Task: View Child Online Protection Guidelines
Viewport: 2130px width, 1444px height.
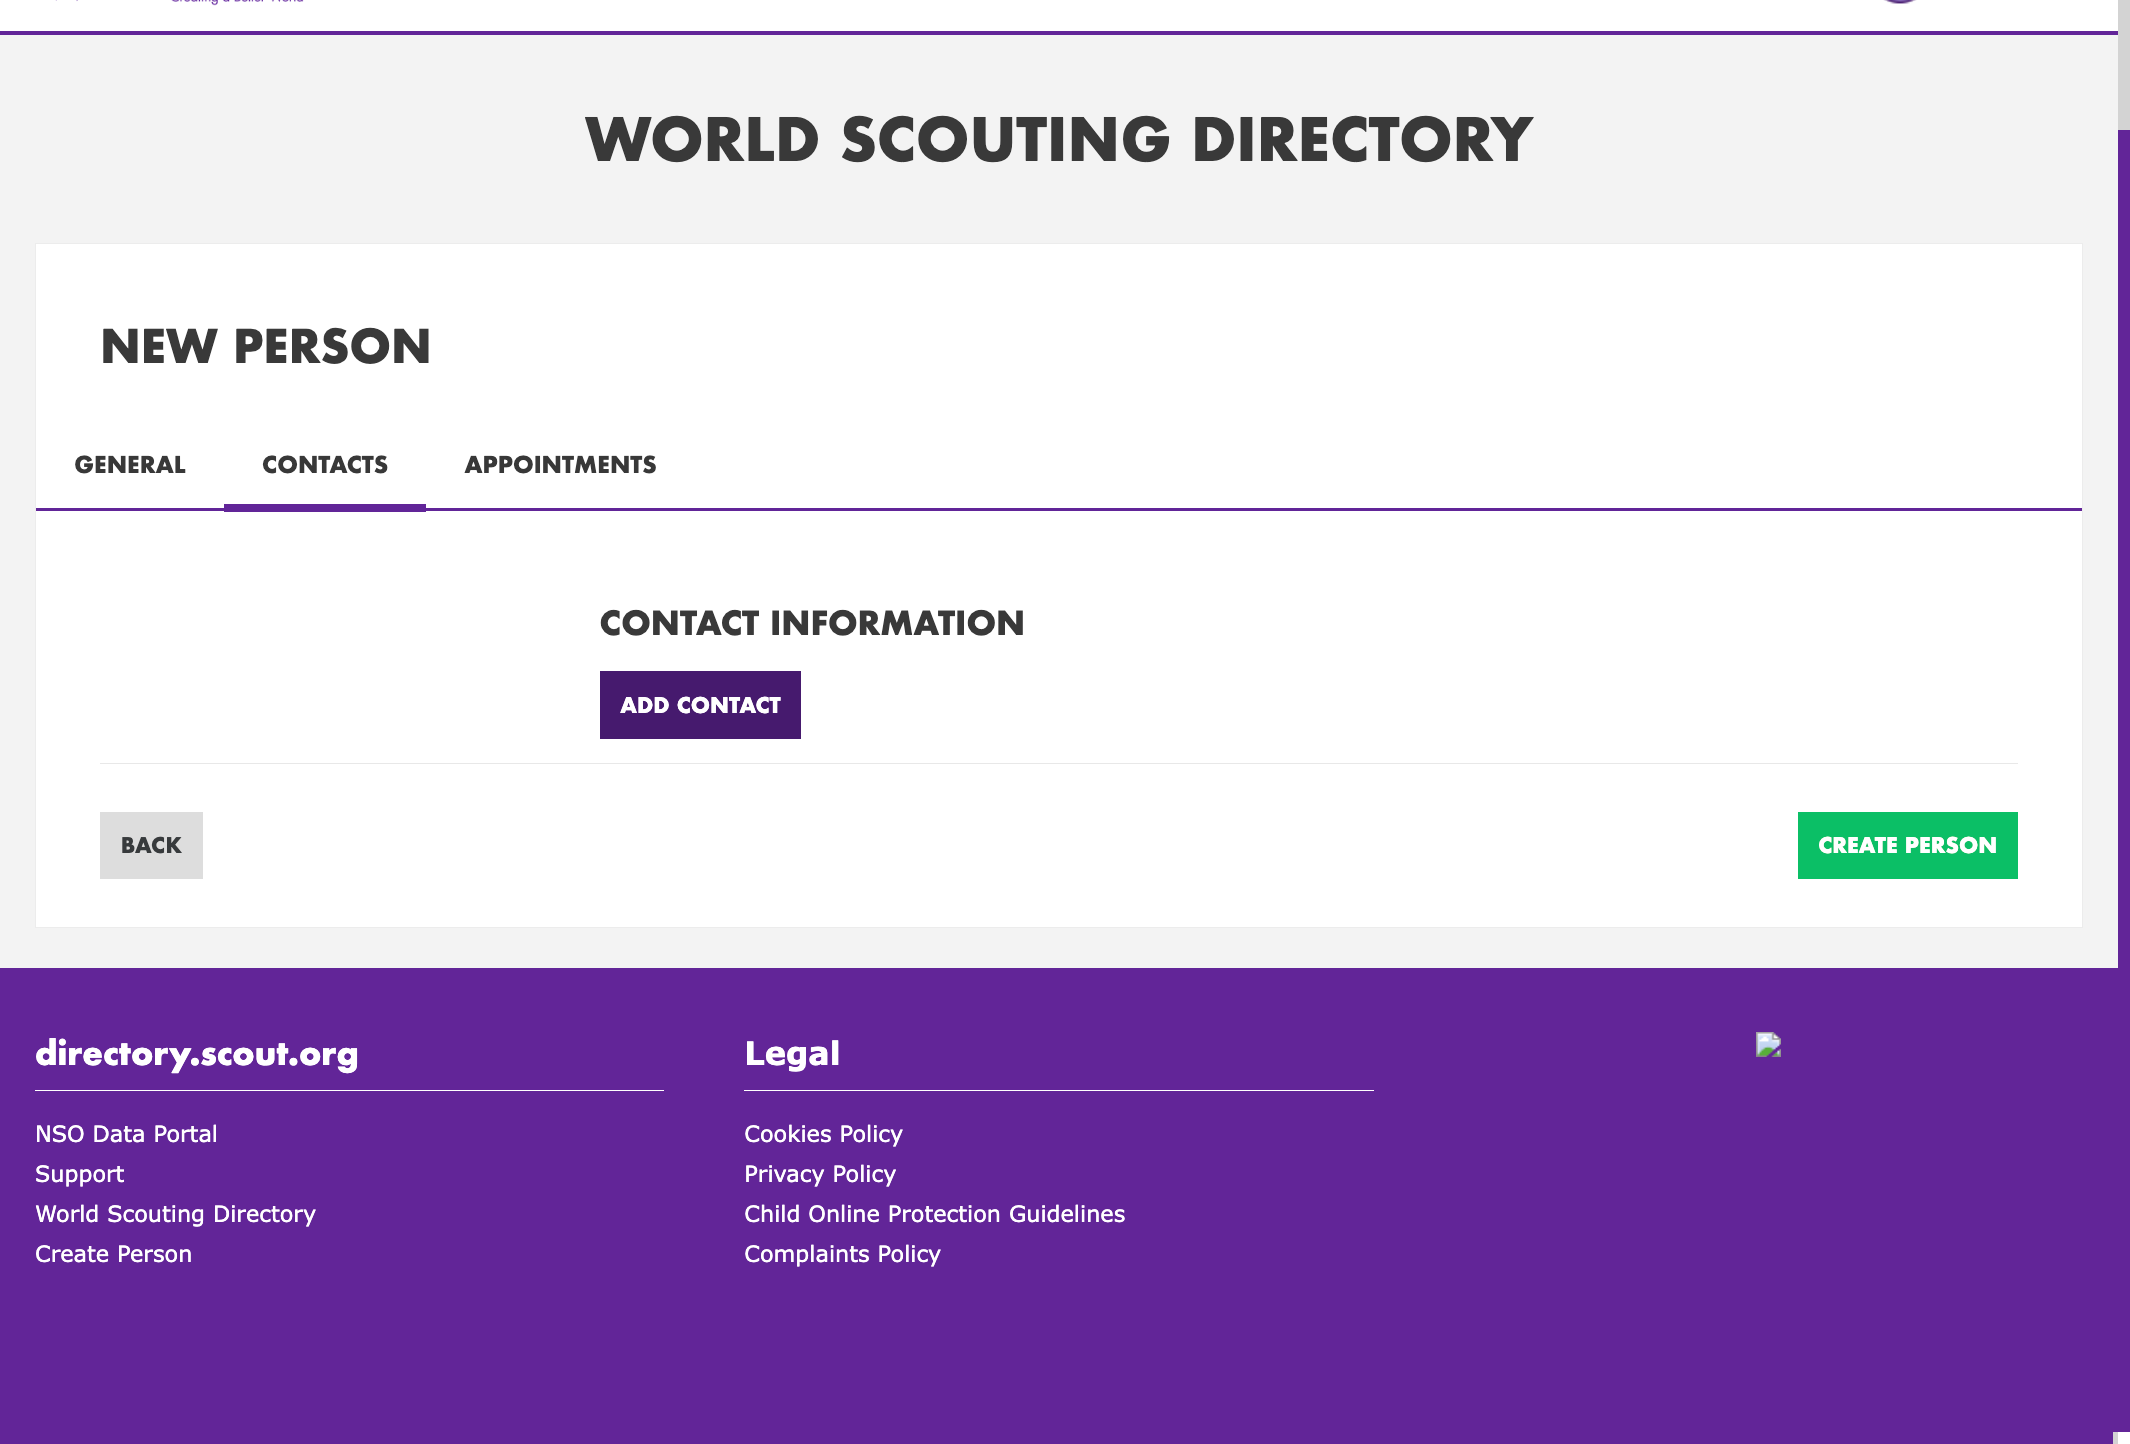Action: [x=934, y=1214]
